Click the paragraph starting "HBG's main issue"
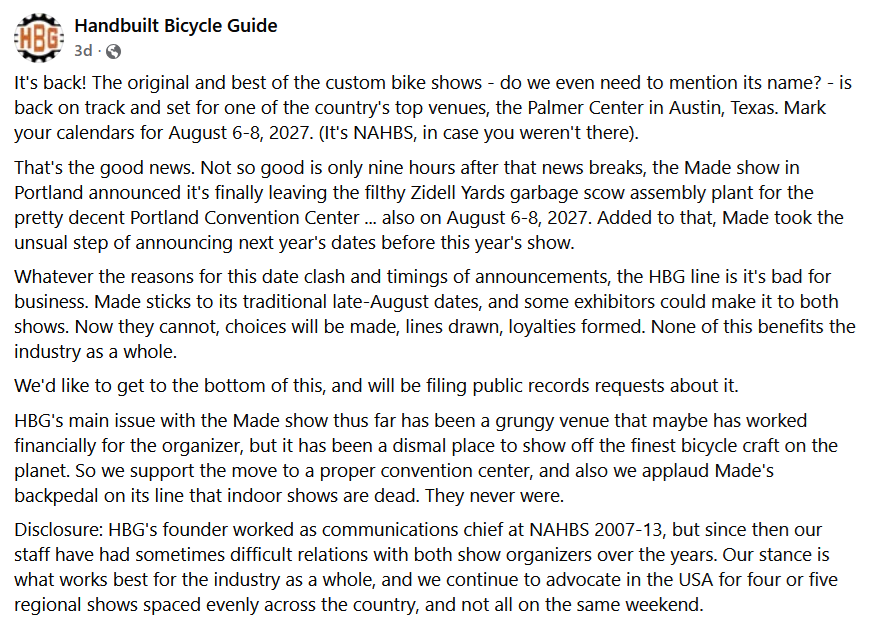870x626 pixels. 426,458
